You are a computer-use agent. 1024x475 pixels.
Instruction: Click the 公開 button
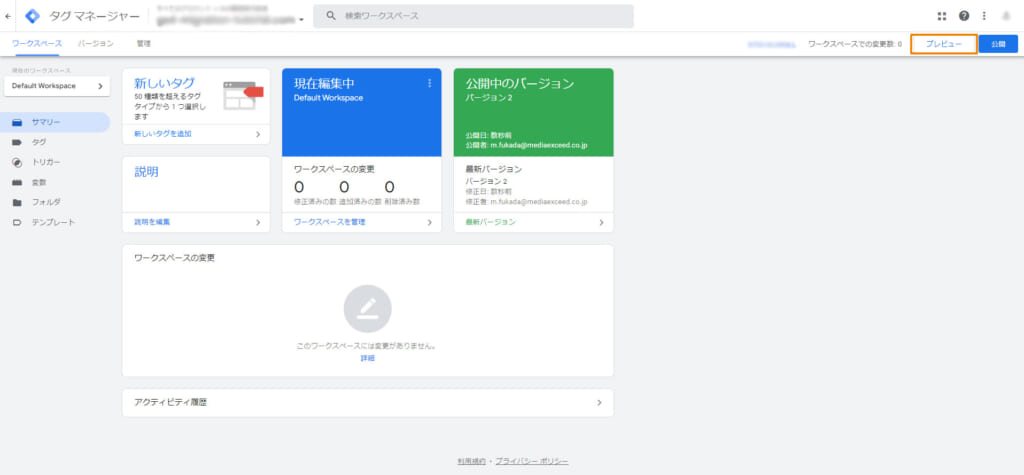[998, 44]
